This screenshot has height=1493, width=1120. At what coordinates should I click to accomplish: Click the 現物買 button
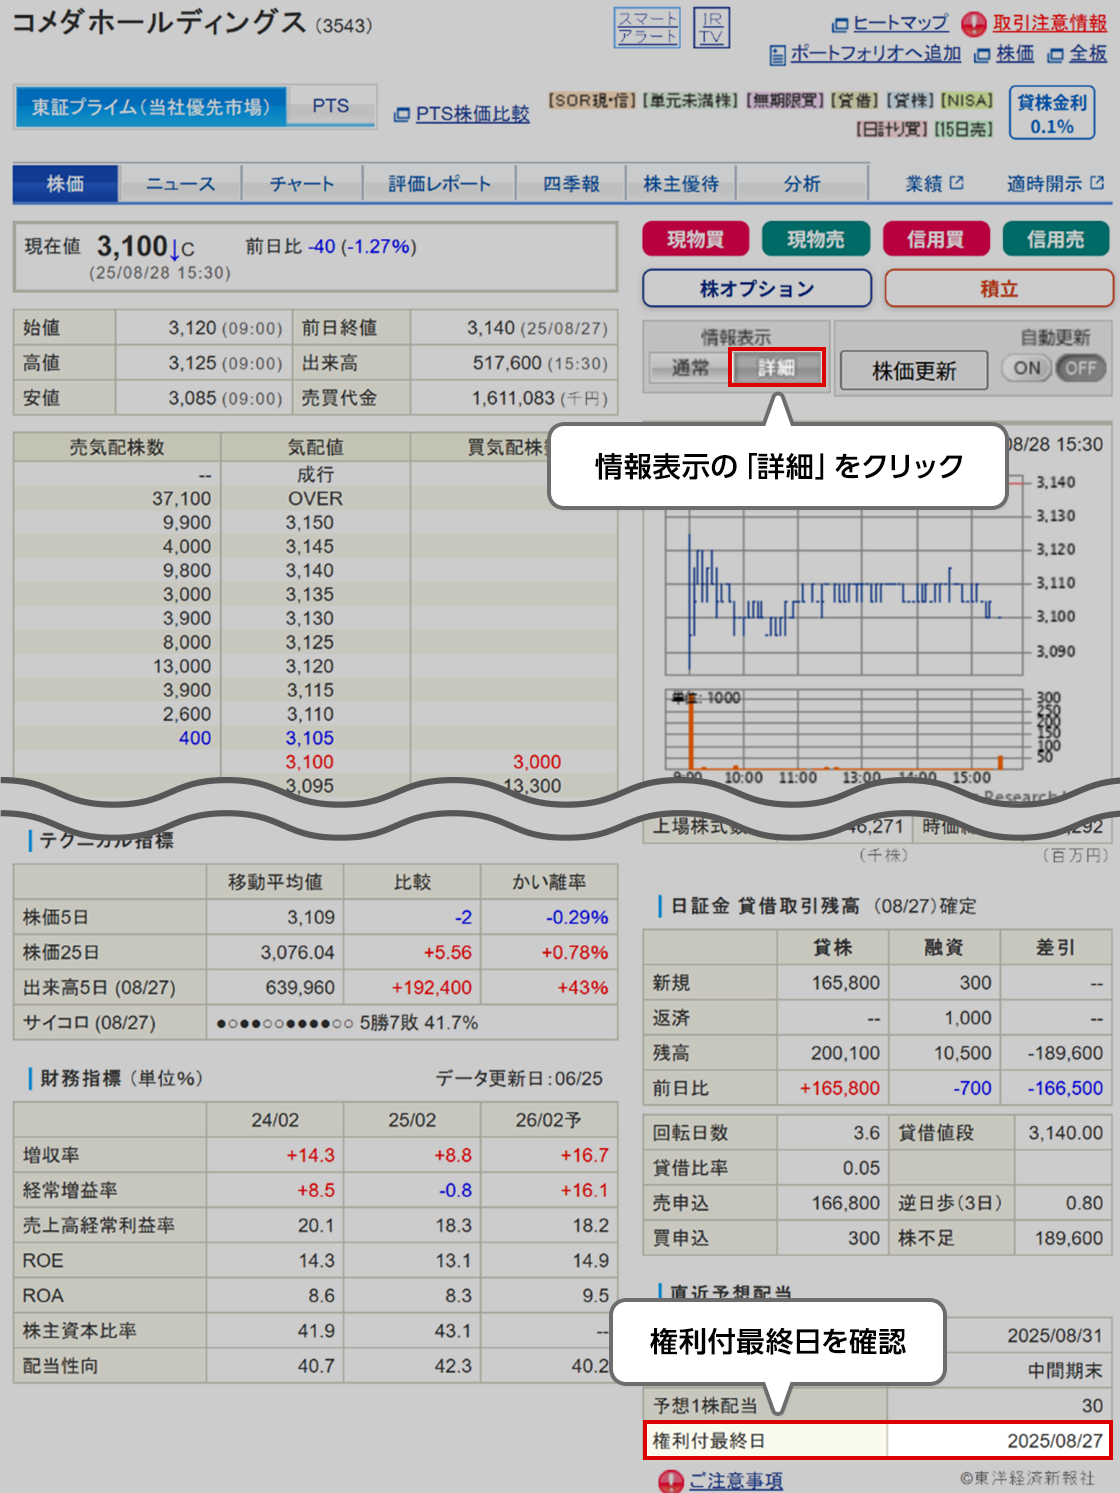point(696,239)
